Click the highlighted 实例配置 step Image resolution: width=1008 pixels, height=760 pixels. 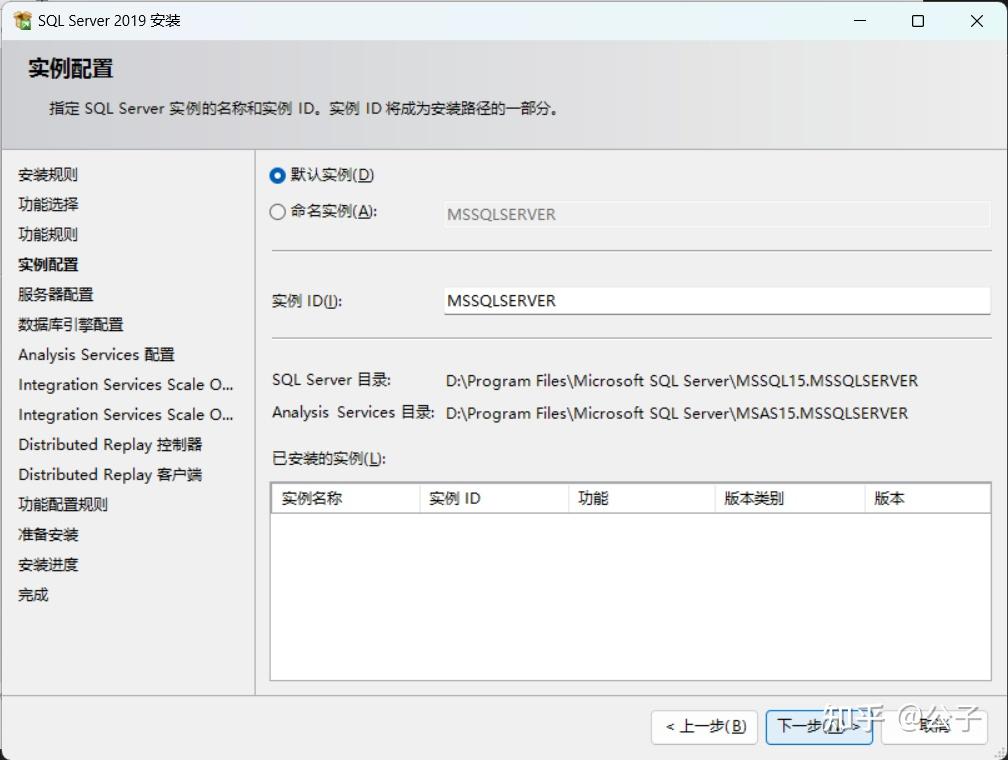point(47,264)
